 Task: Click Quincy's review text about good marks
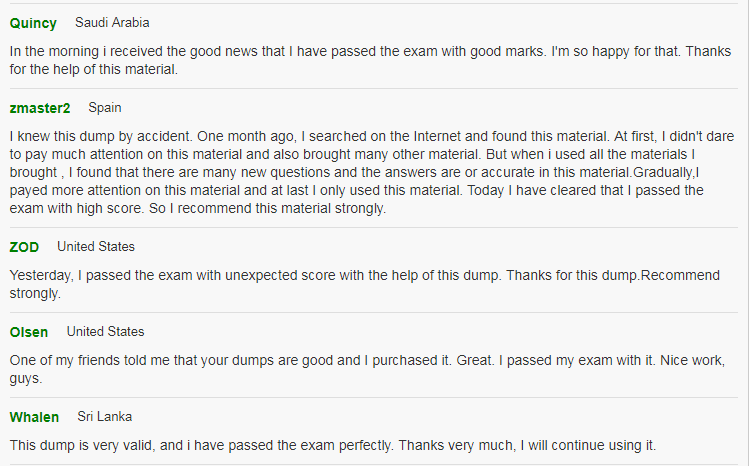(x=370, y=60)
